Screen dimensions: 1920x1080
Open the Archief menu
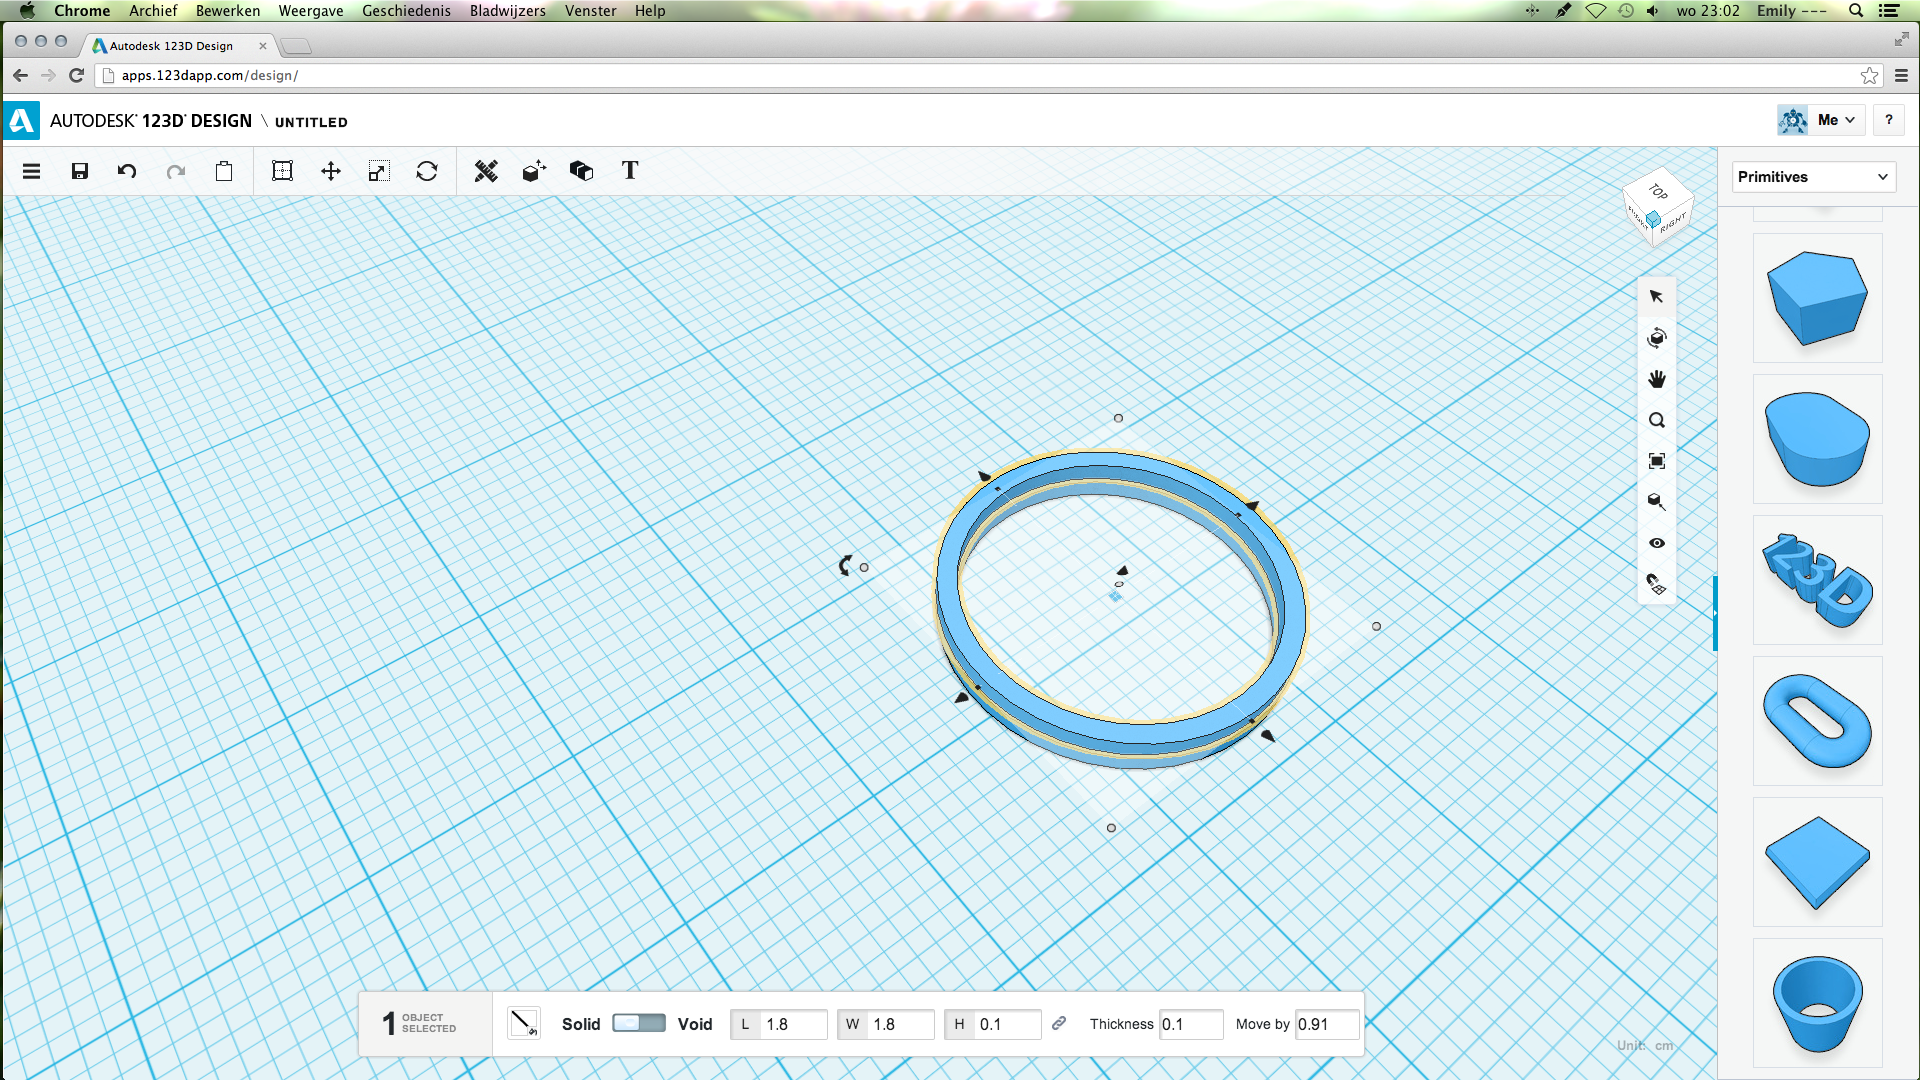tap(153, 10)
